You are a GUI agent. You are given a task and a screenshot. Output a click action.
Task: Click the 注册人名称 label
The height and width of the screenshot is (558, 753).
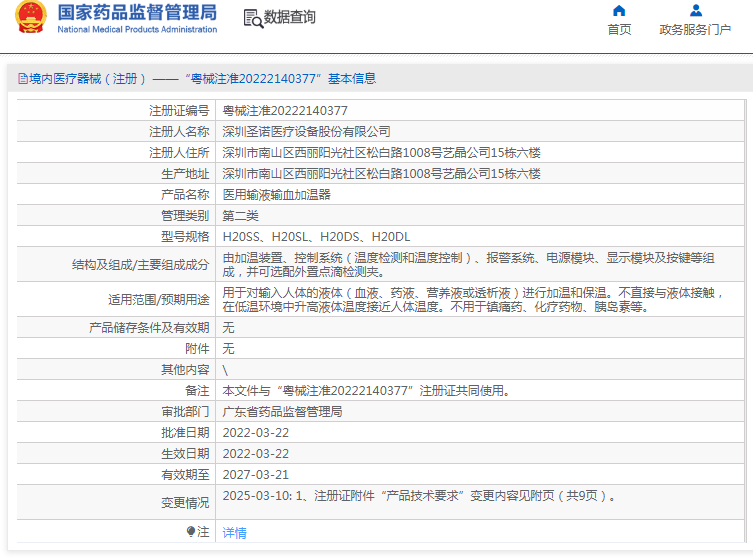(179, 132)
